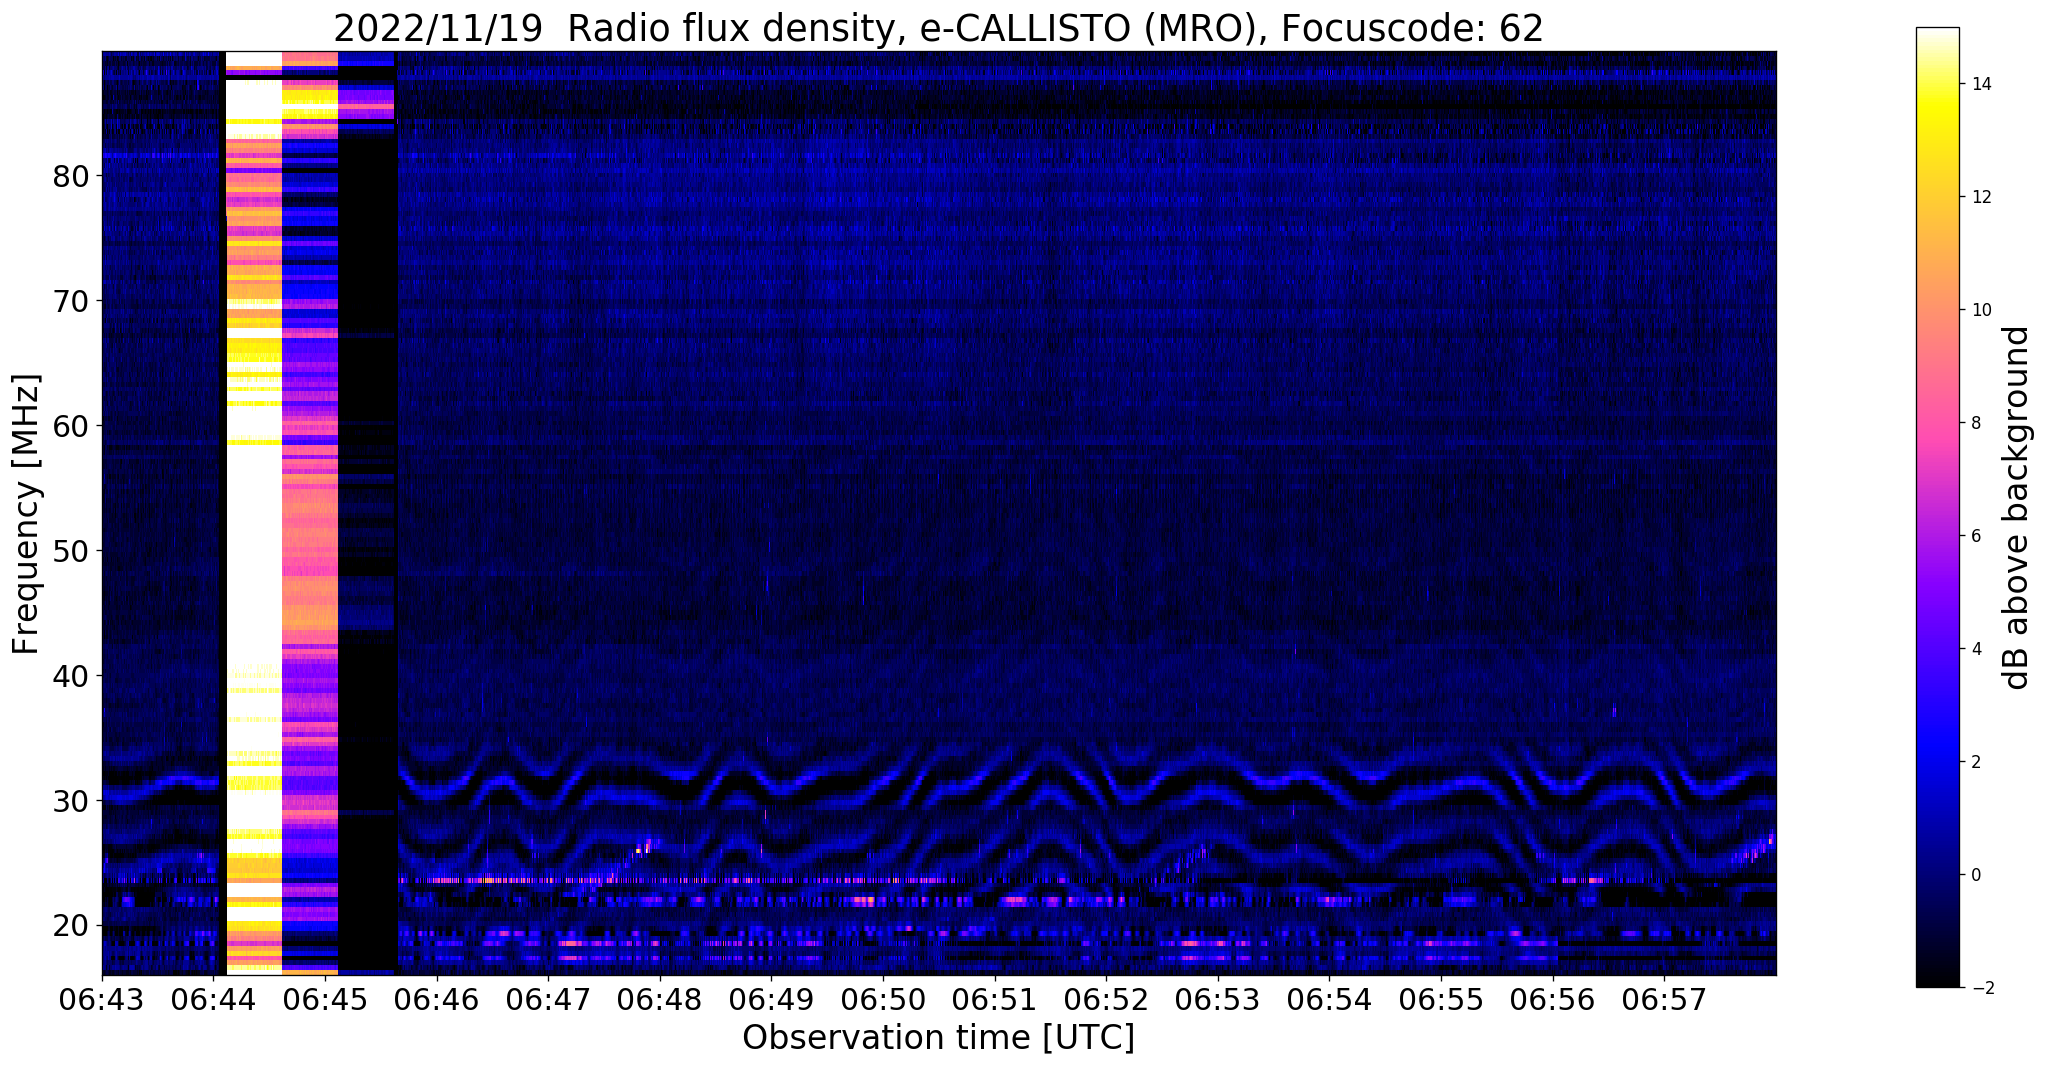Click the 06:48 time tick label
This screenshot has height=1067, width=2047.
tap(660, 998)
